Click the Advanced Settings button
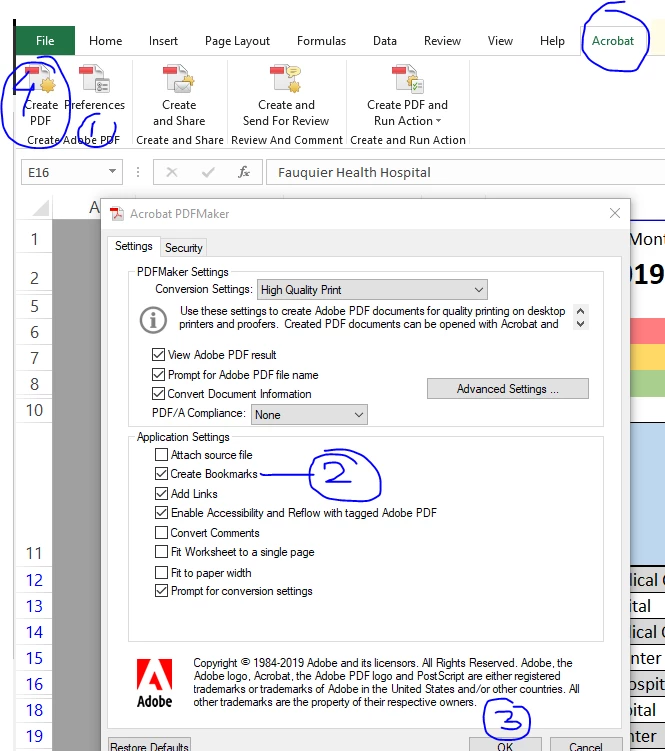This screenshot has width=665, height=751. coord(507,388)
